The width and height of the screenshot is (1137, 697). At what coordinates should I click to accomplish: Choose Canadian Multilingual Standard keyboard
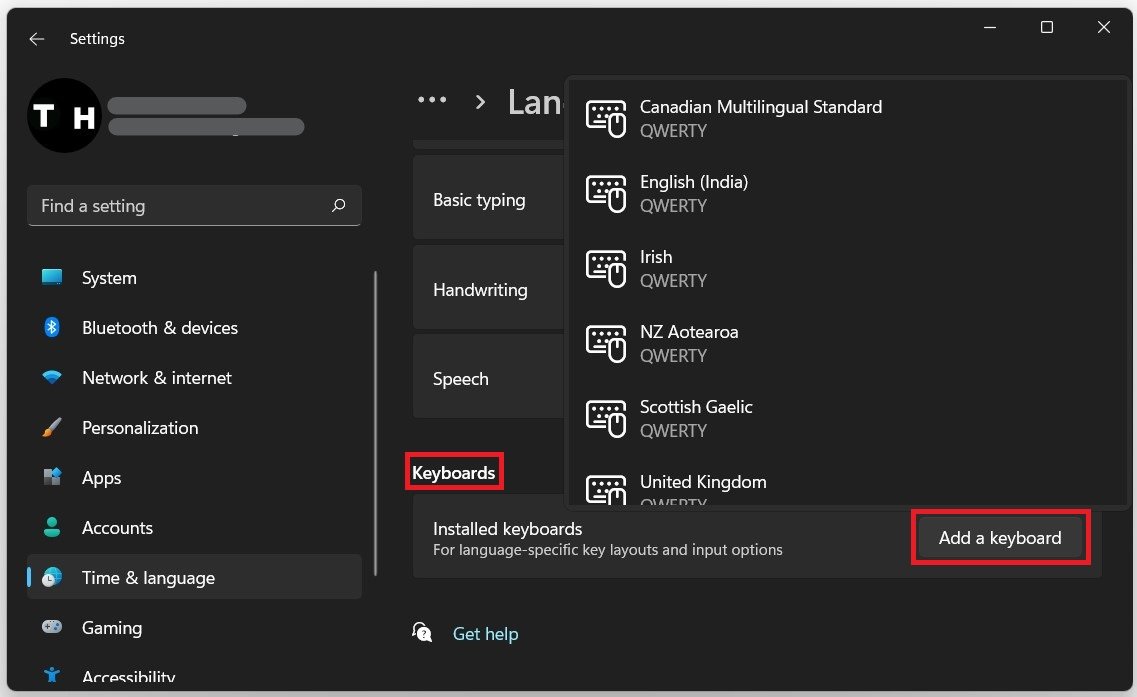(760, 118)
